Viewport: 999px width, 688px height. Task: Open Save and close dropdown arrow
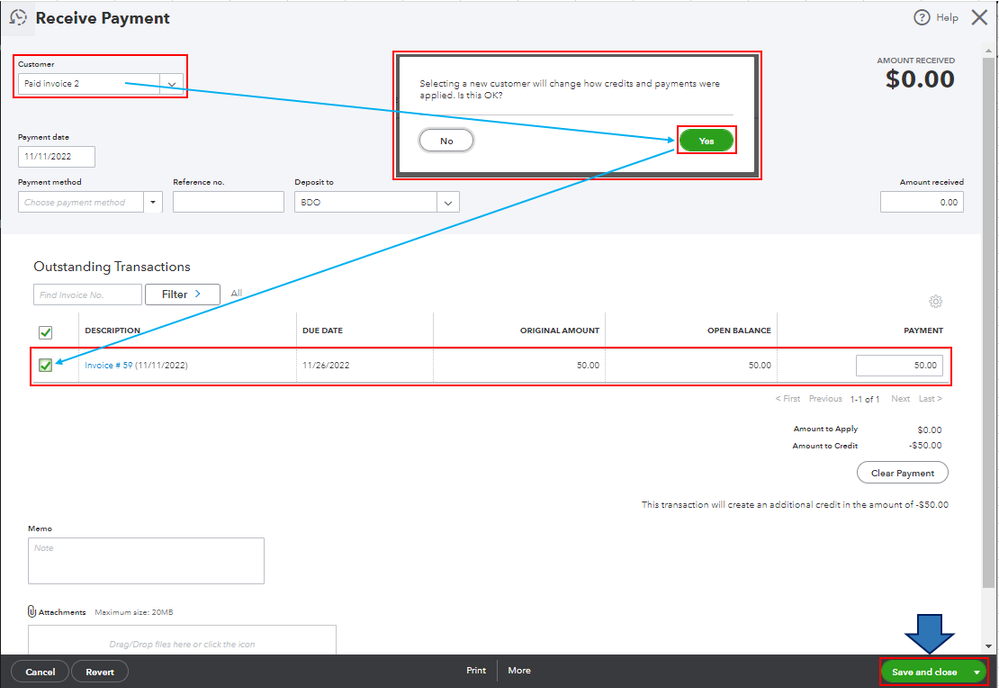point(977,672)
